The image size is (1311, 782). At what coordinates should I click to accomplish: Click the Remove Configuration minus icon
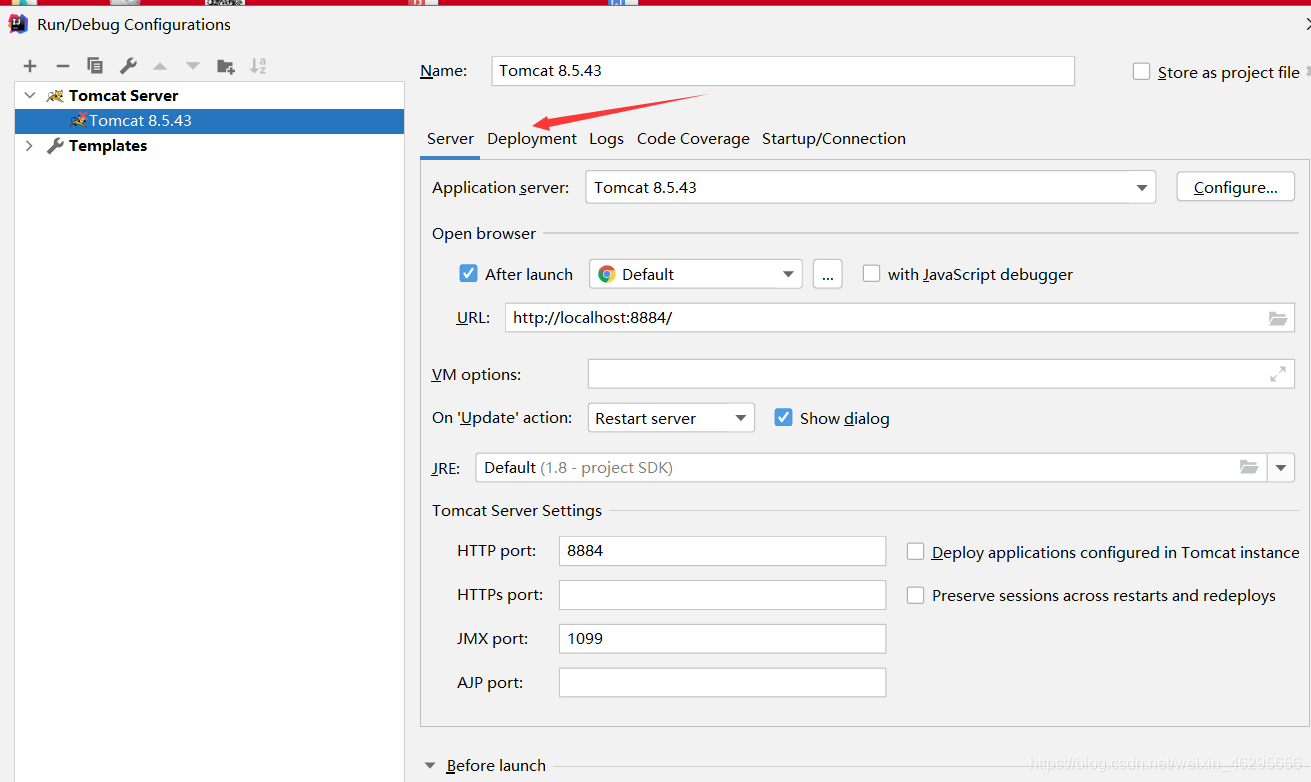63,66
